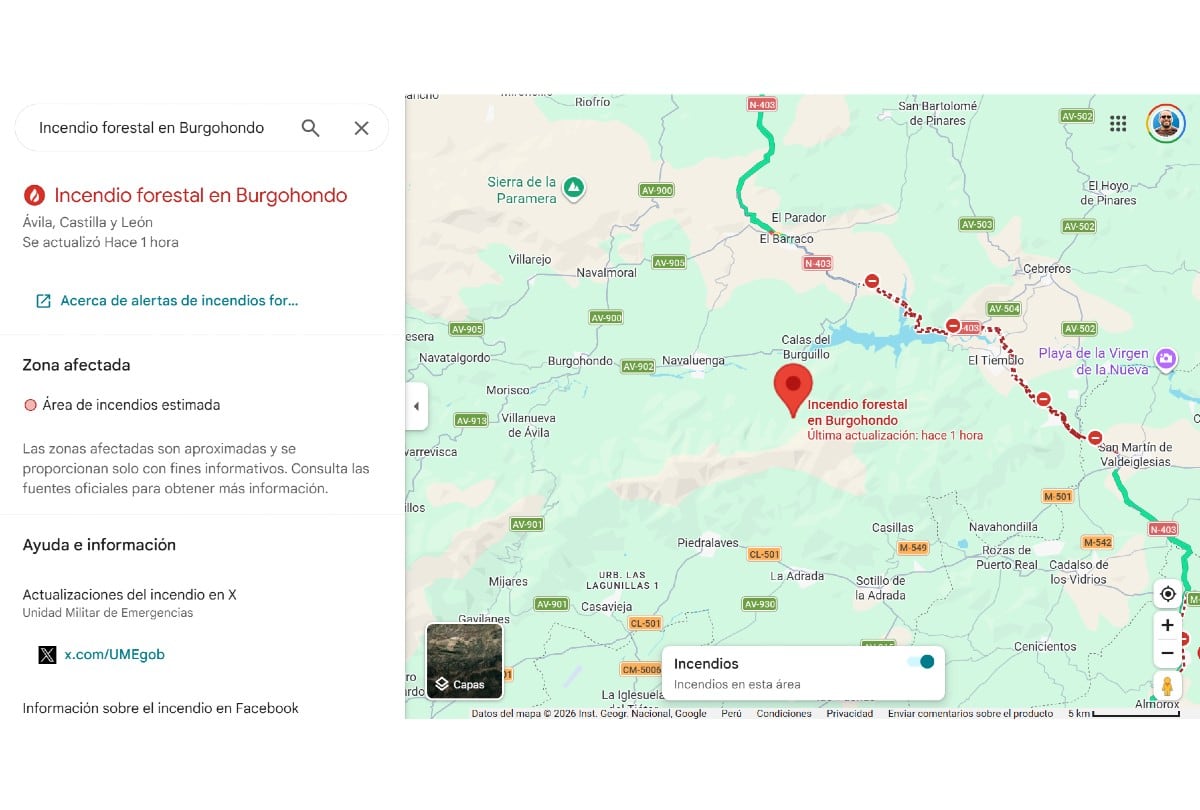This screenshot has height=810, width=1200.
Task: Zoom out on the map
Action: click(1168, 654)
